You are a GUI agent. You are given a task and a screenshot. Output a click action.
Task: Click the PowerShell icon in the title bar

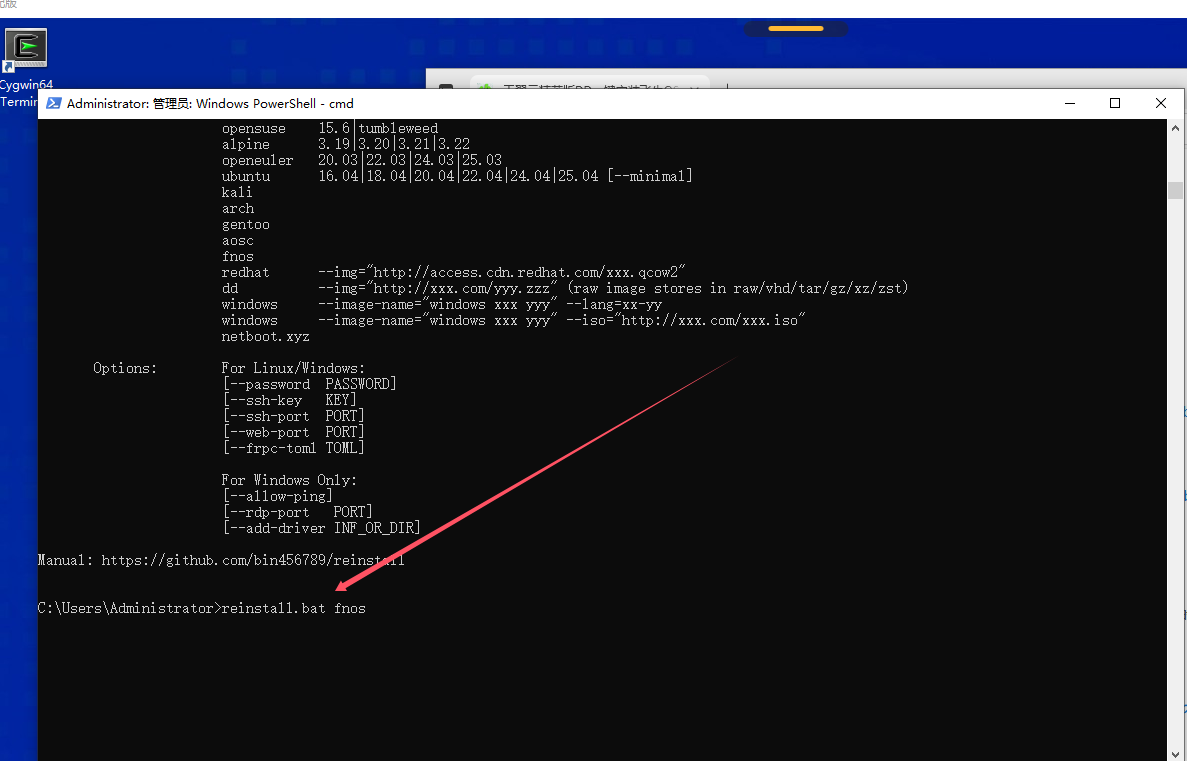[x=53, y=103]
